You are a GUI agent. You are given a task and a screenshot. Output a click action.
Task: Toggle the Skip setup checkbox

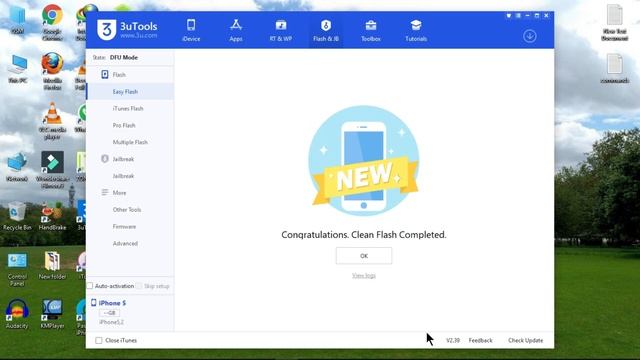point(139,286)
